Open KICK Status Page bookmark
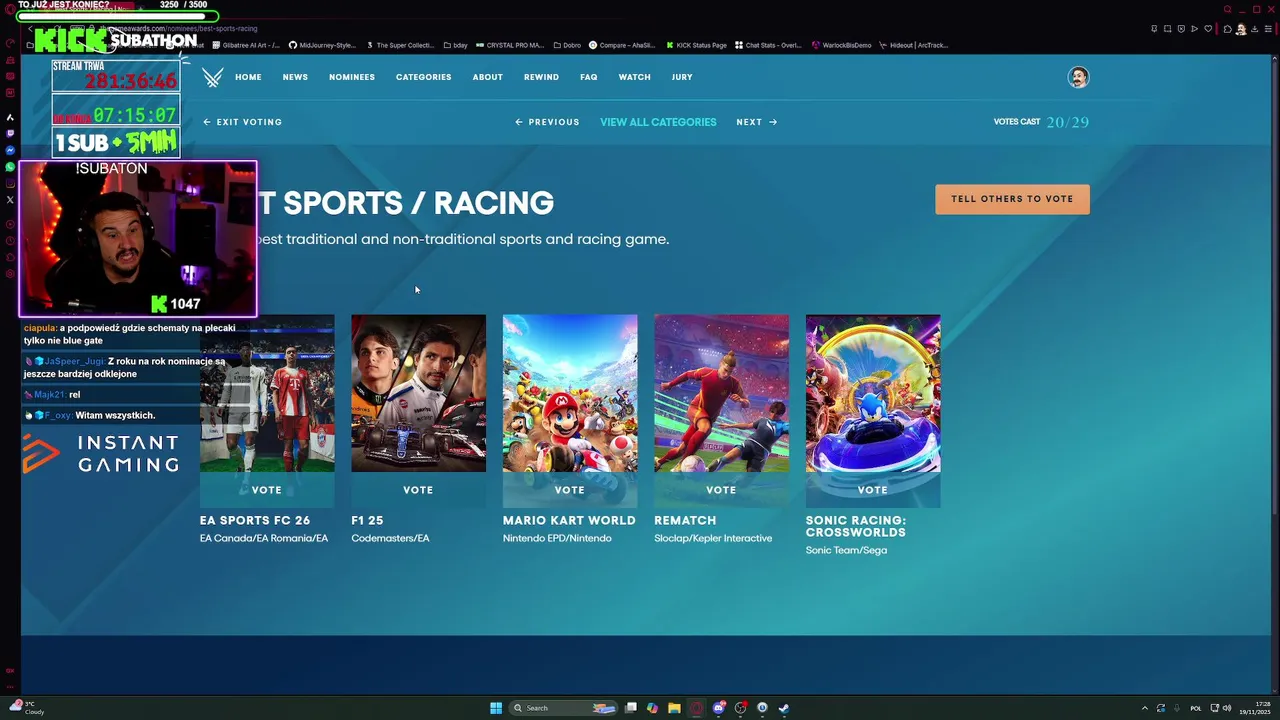 click(696, 45)
